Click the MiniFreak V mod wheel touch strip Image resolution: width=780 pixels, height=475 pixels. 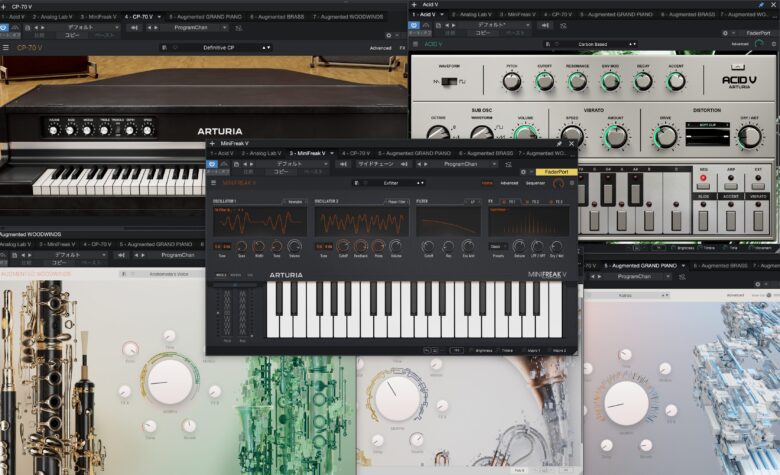pos(242,312)
